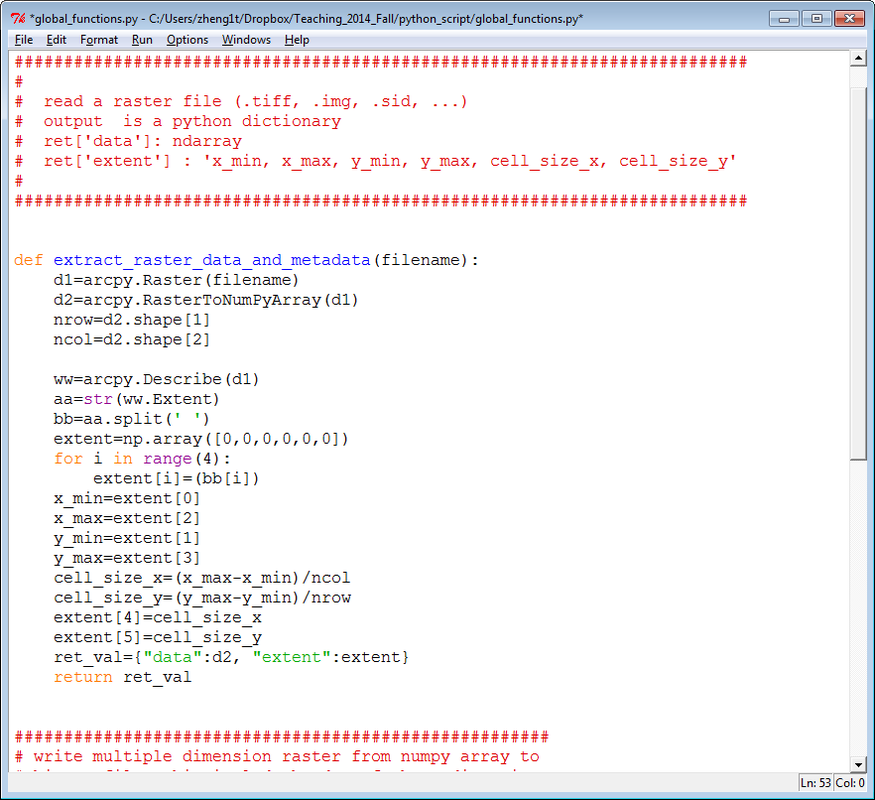Image resolution: width=875 pixels, height=800 pixels.
Task: Click the 'return ret_val' line
Action: [x=122, y=677]
